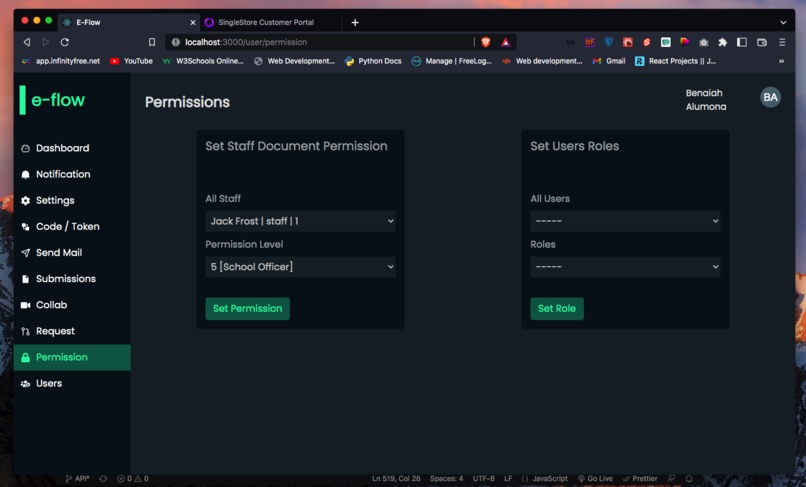The image size is (806, 487).
Task: Click the Set Permission button
Action: [248, 309]
